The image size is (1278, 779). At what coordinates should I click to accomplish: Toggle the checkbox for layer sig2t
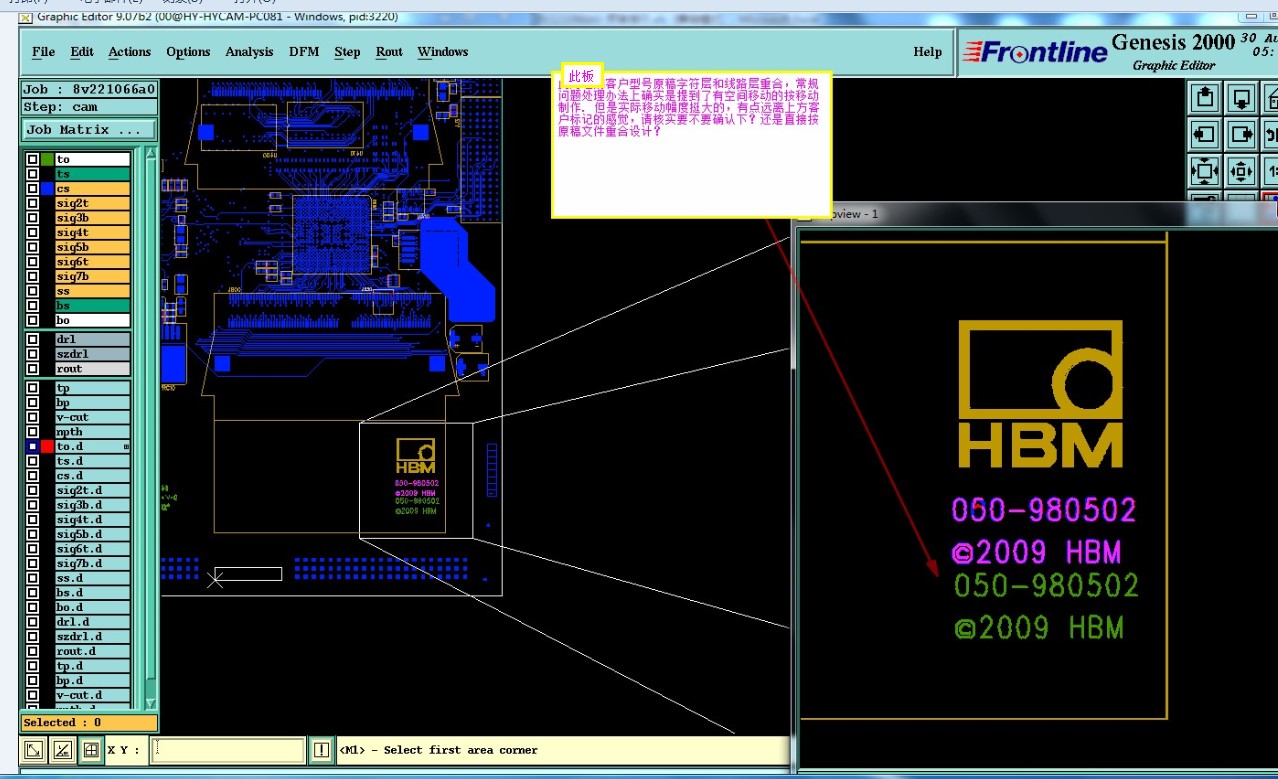pyautogui.click(x=33, y=204)
